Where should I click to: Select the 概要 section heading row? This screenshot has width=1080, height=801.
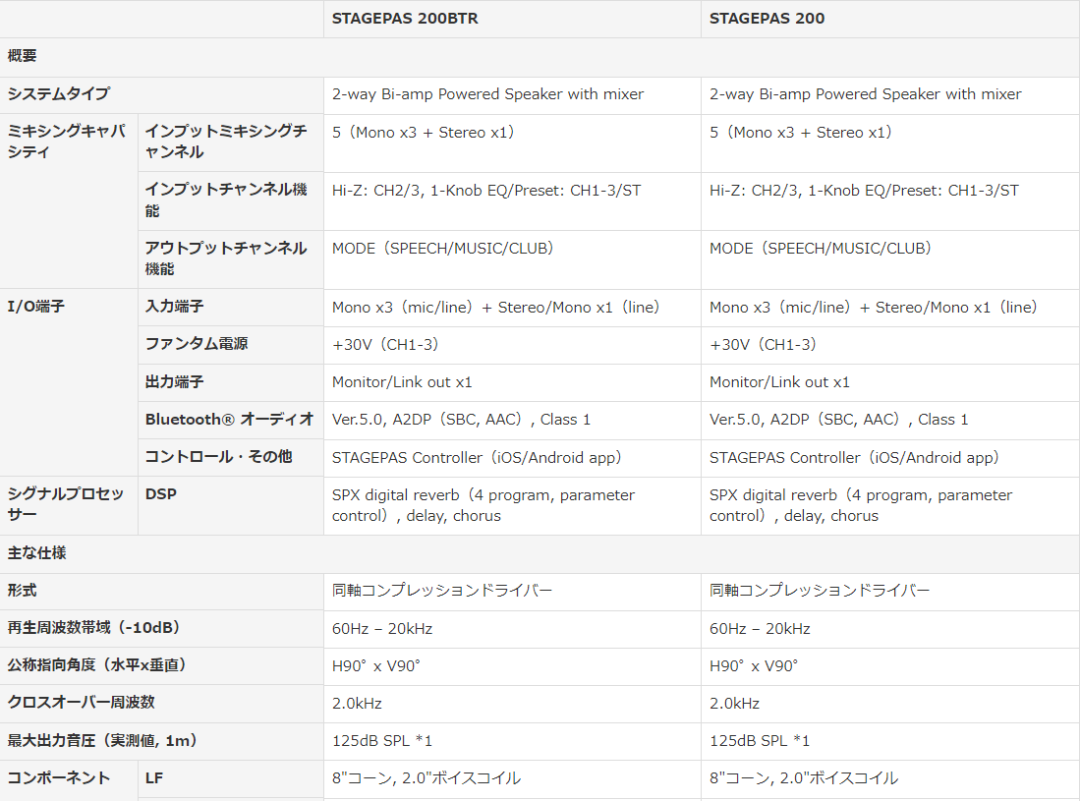click(x=540, y=57)
